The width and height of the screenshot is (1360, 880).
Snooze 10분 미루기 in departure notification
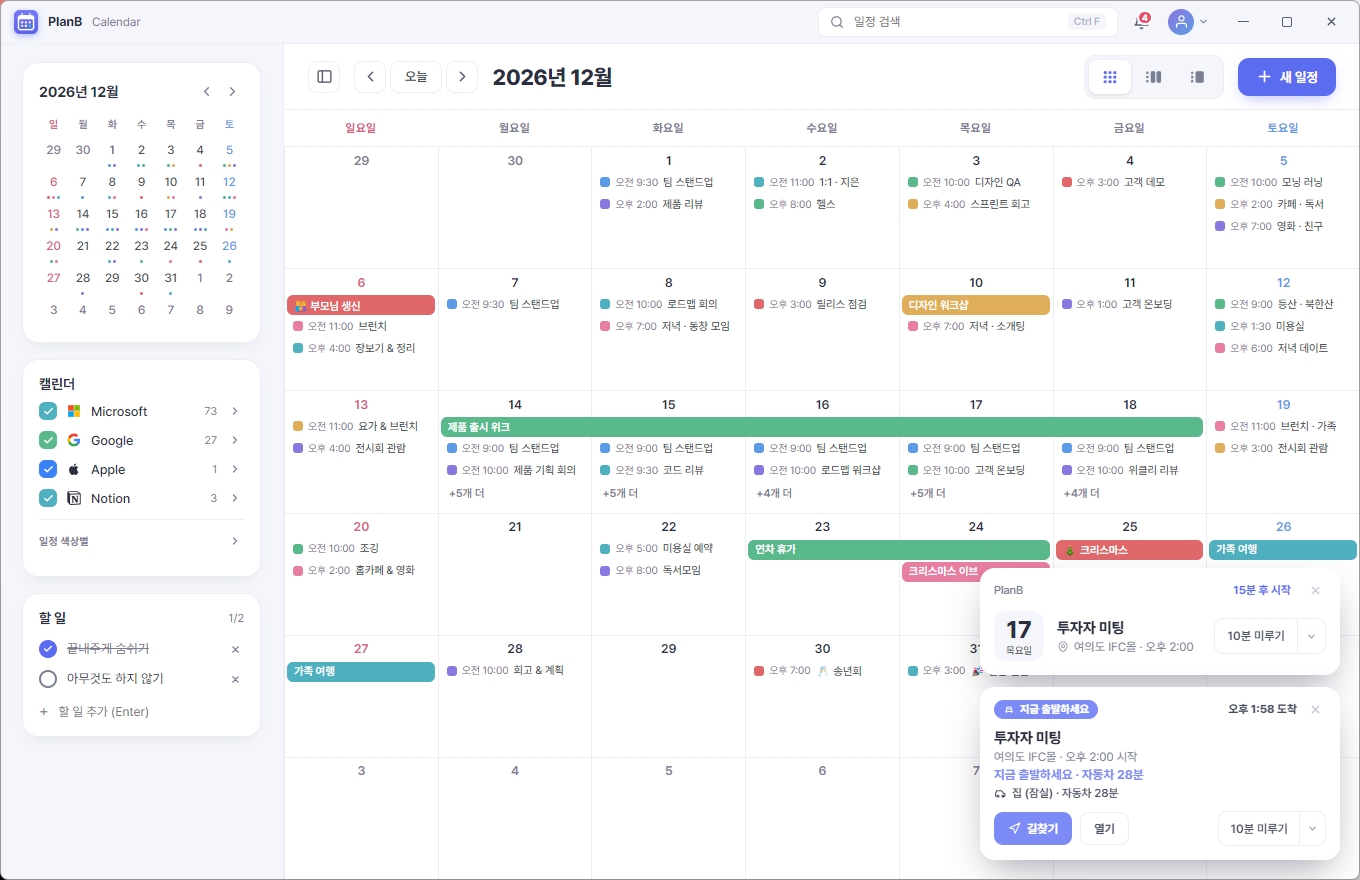coord(1258,828)
